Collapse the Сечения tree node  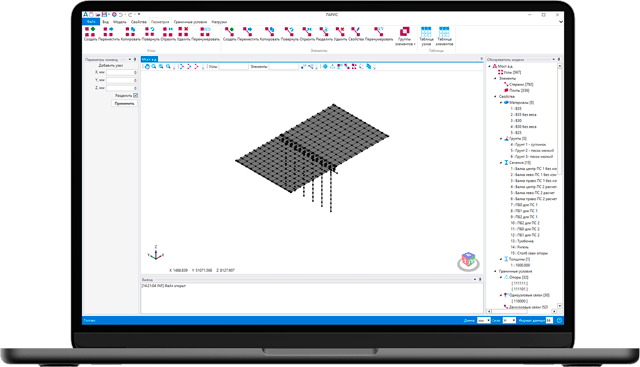click(x=501, y=162)
